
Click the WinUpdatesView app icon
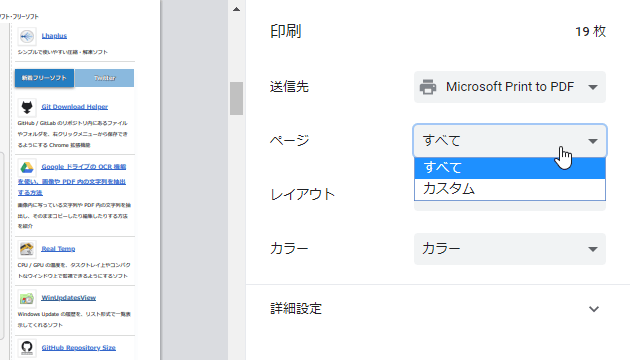(x=27, y=299)
